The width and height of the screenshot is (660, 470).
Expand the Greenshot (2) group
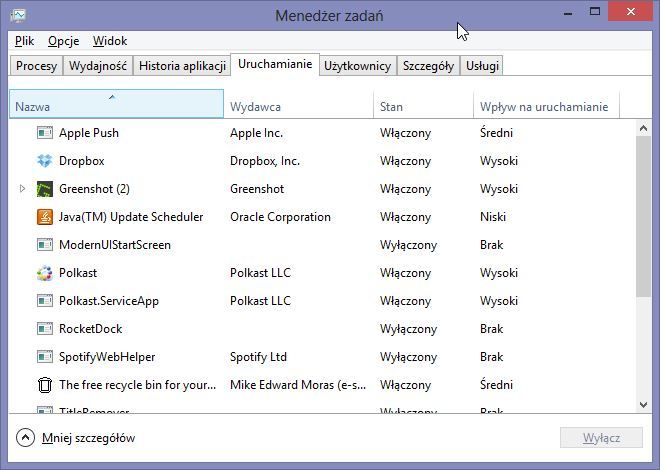tap(23, 189)
